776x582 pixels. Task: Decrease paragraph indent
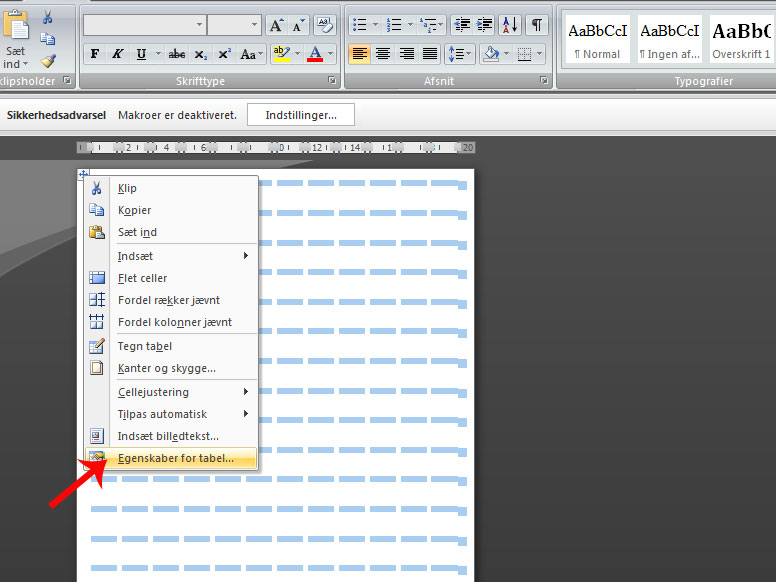(462, 25)
